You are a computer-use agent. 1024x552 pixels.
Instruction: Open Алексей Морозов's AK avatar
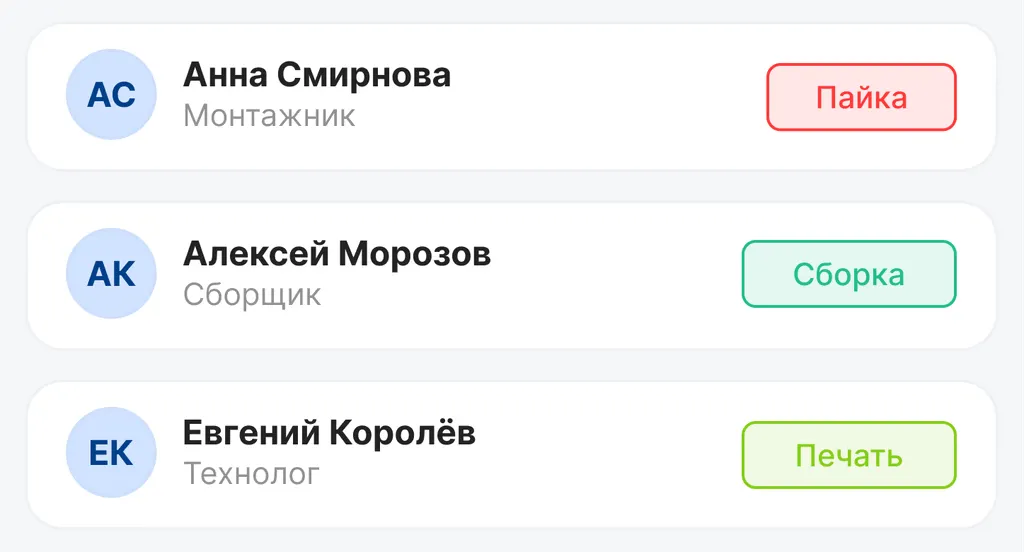[111, 274]
